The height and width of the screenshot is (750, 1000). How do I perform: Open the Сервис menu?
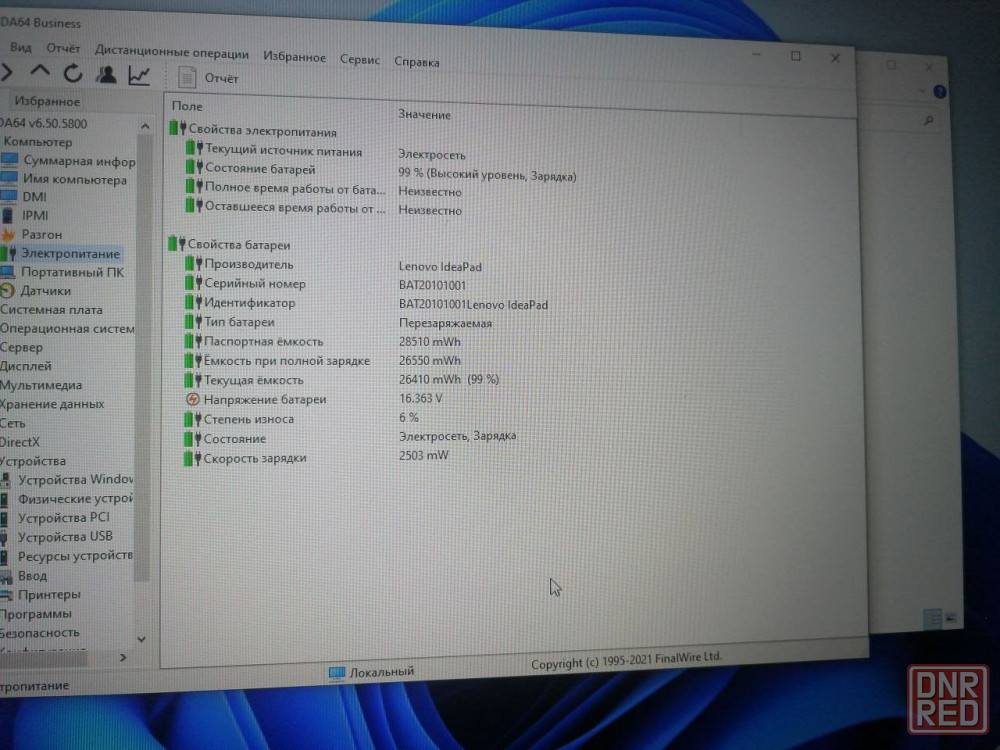tap(359, 60)
